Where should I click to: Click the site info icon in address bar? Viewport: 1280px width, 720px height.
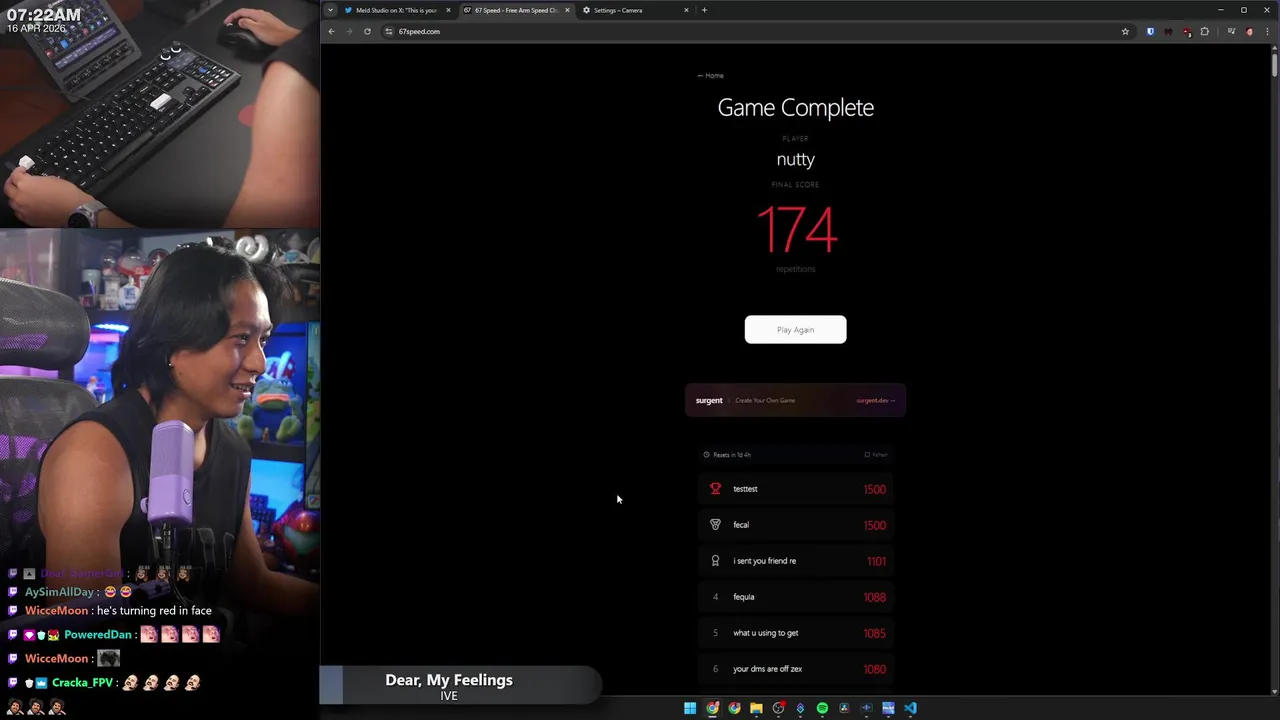pyautogui.click(x=389, y=31)
